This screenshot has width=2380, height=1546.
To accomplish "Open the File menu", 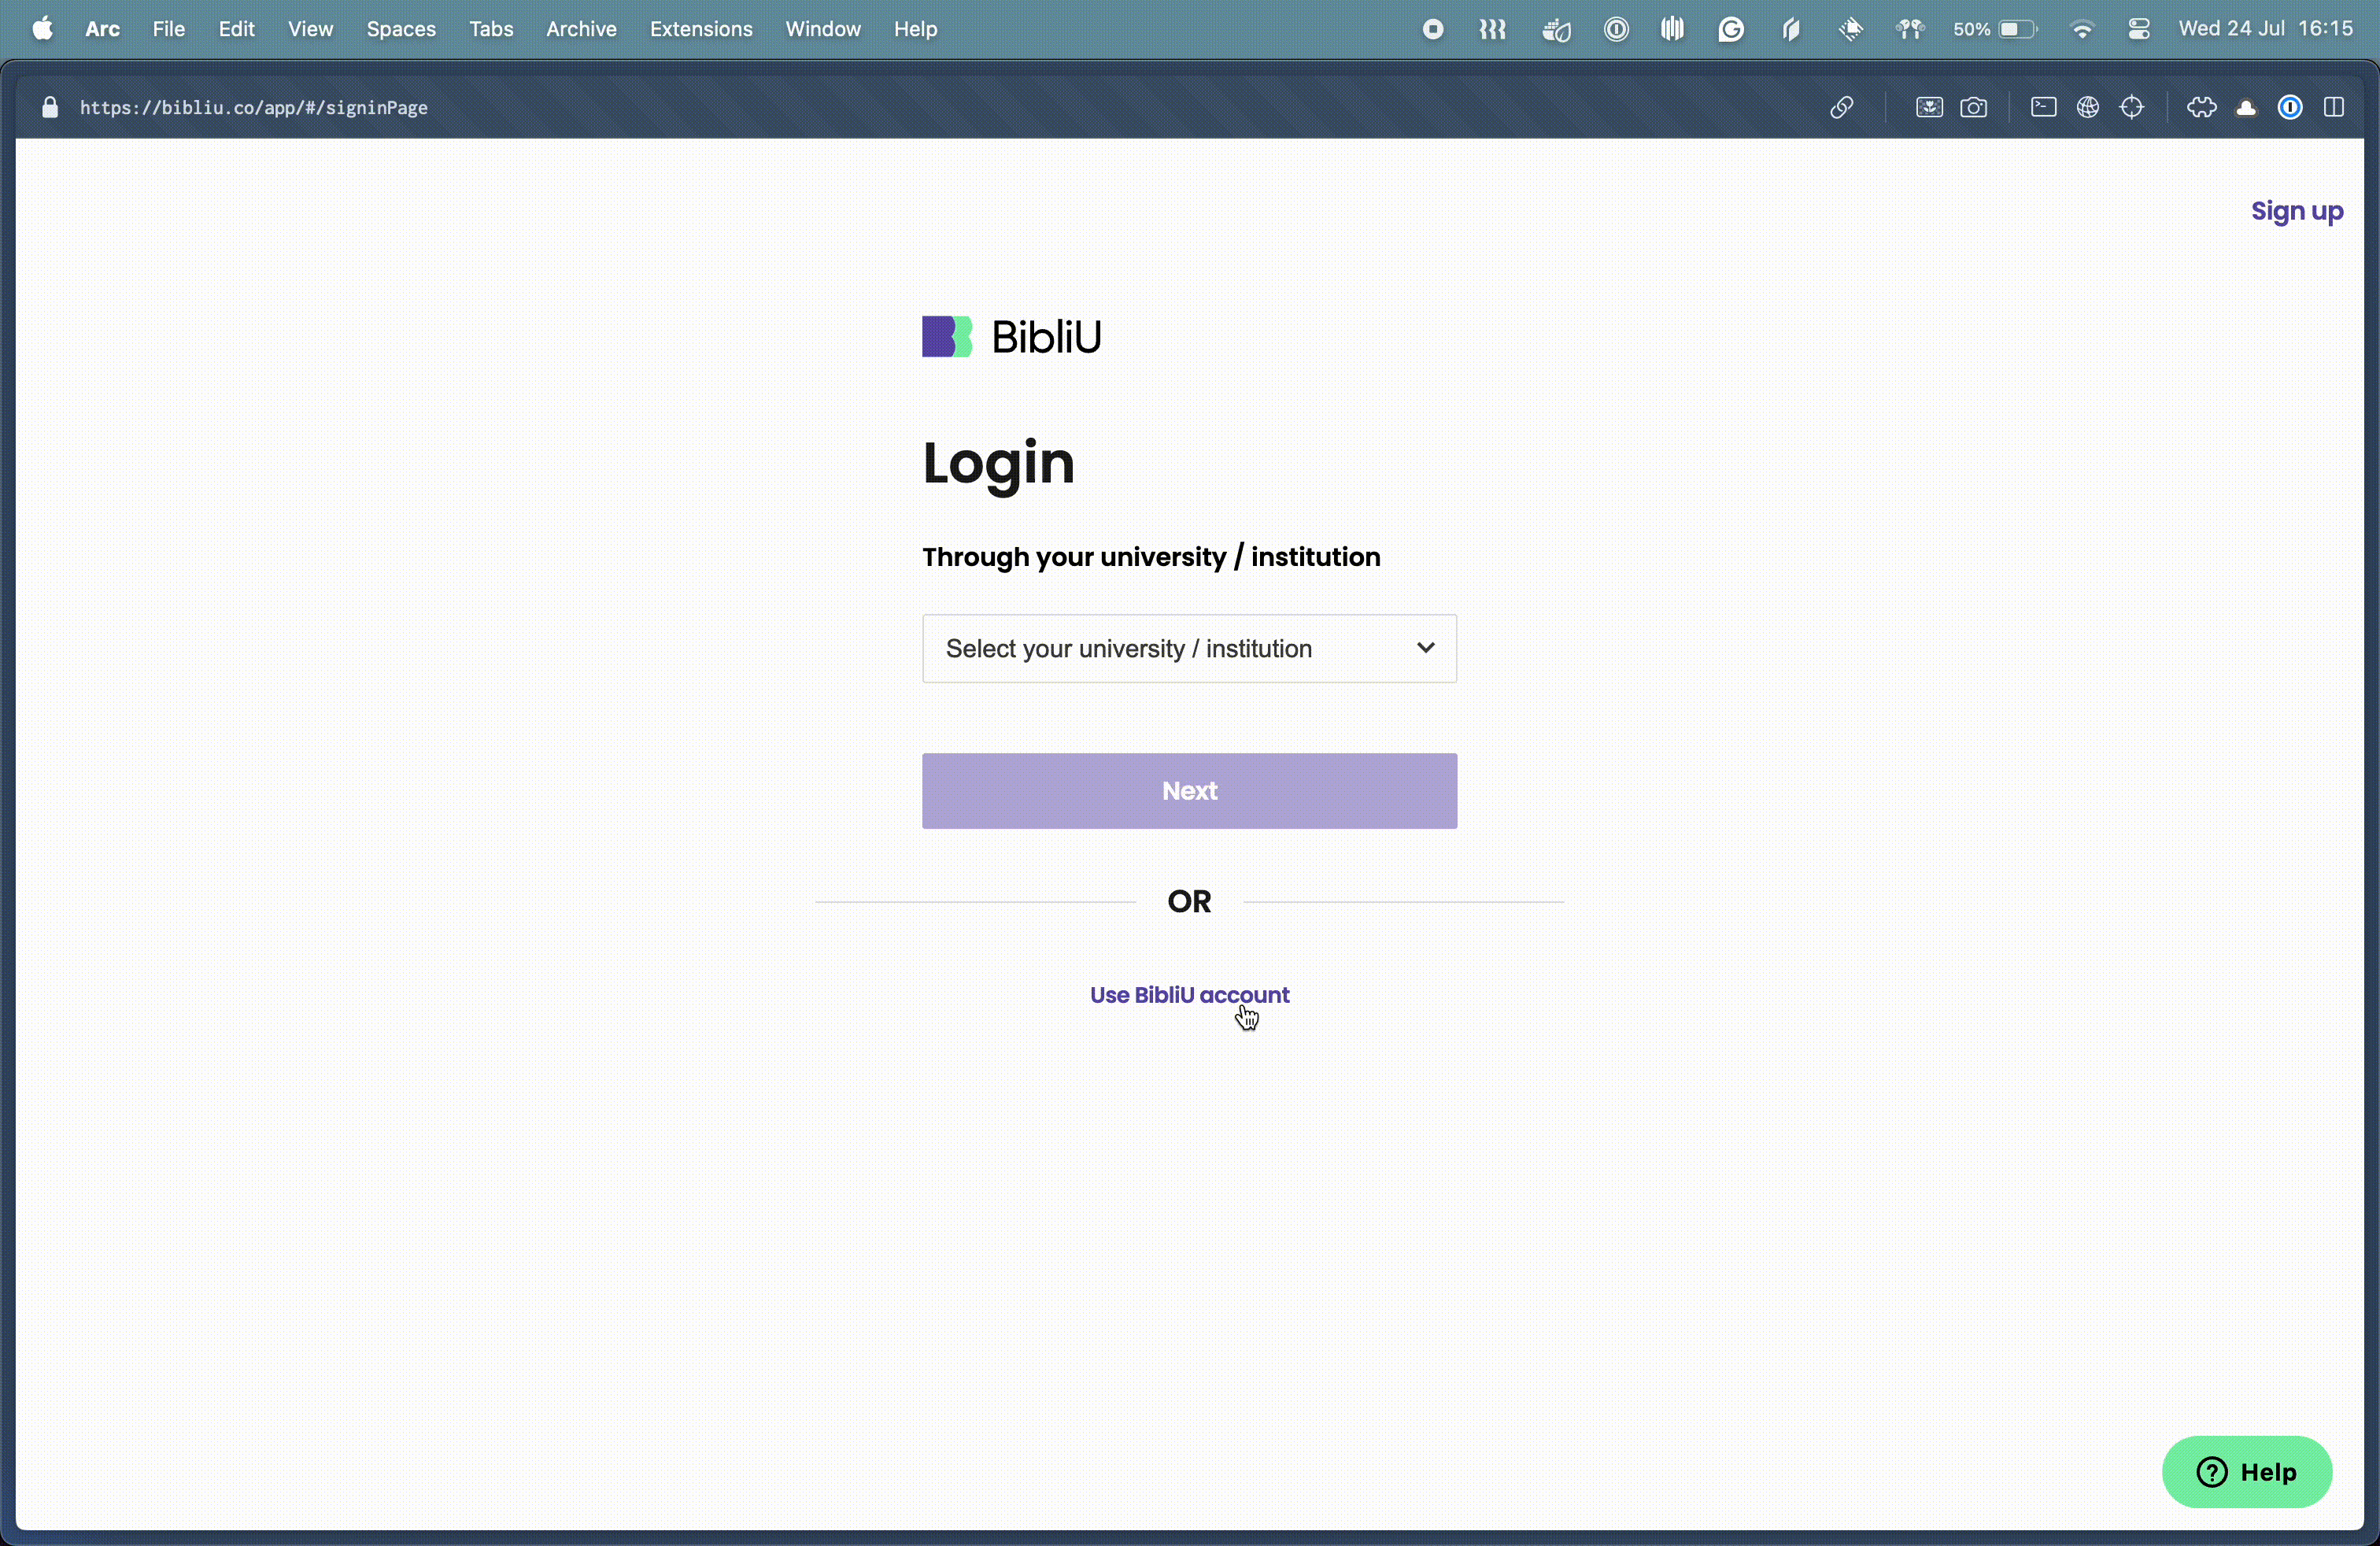I will click(x=168, y=29).
